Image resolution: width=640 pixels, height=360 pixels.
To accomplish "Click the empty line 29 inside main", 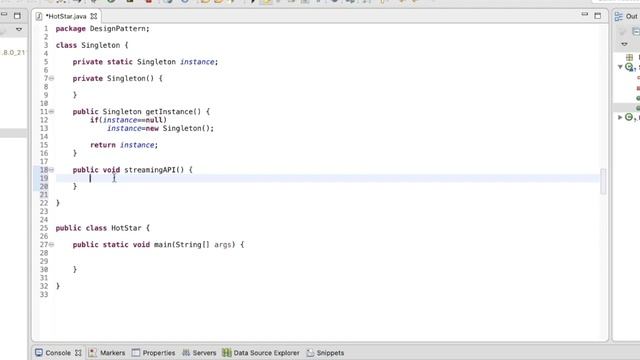I will click(328, 261).
